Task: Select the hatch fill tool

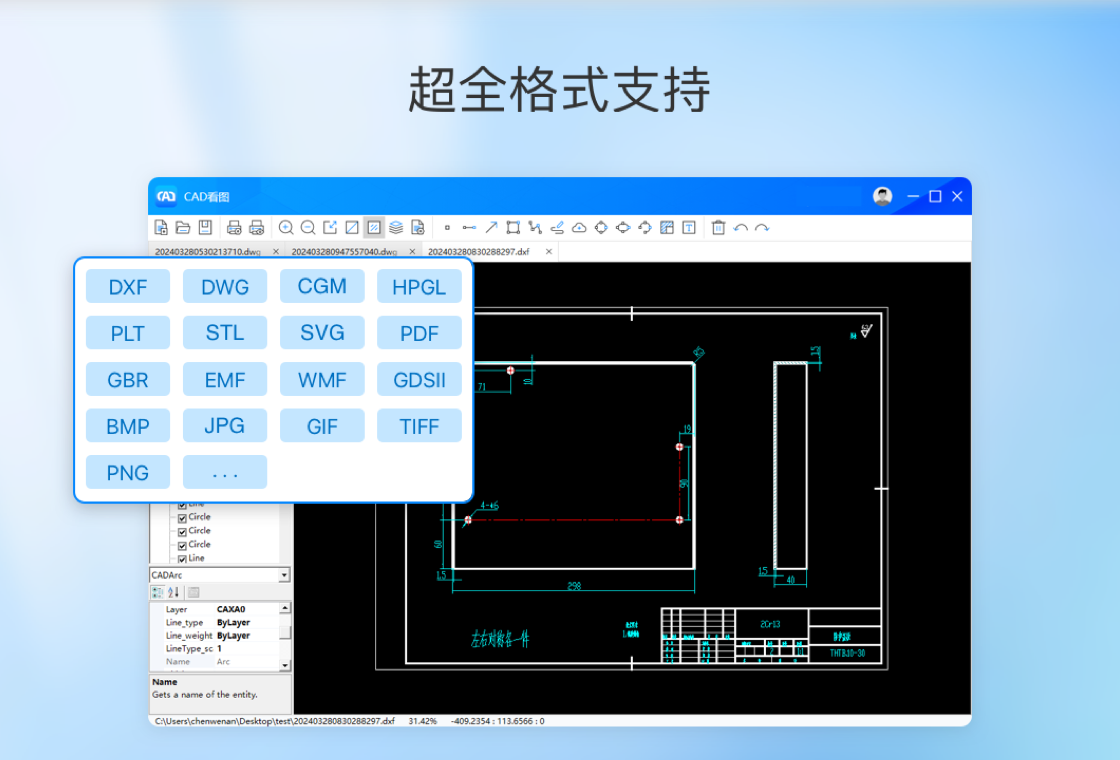Action: (666, 228)
